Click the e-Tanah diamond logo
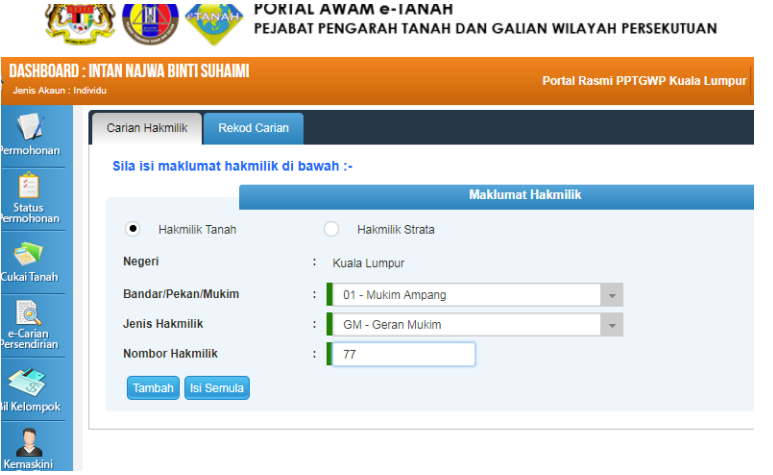The image size is (773, 475). point(212,22)
